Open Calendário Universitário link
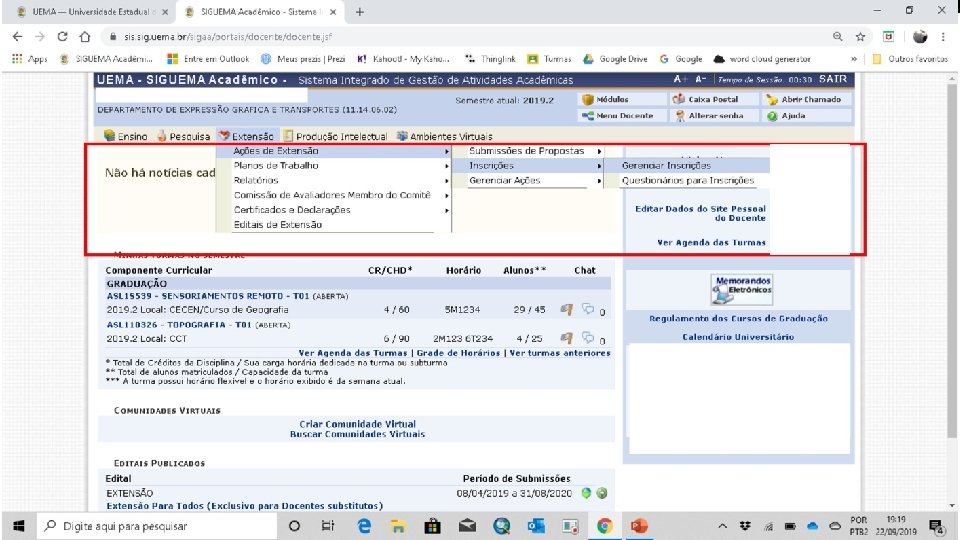The width and height of the screenshot is (960, 540). pyautogui.click(x=738, y=337)
